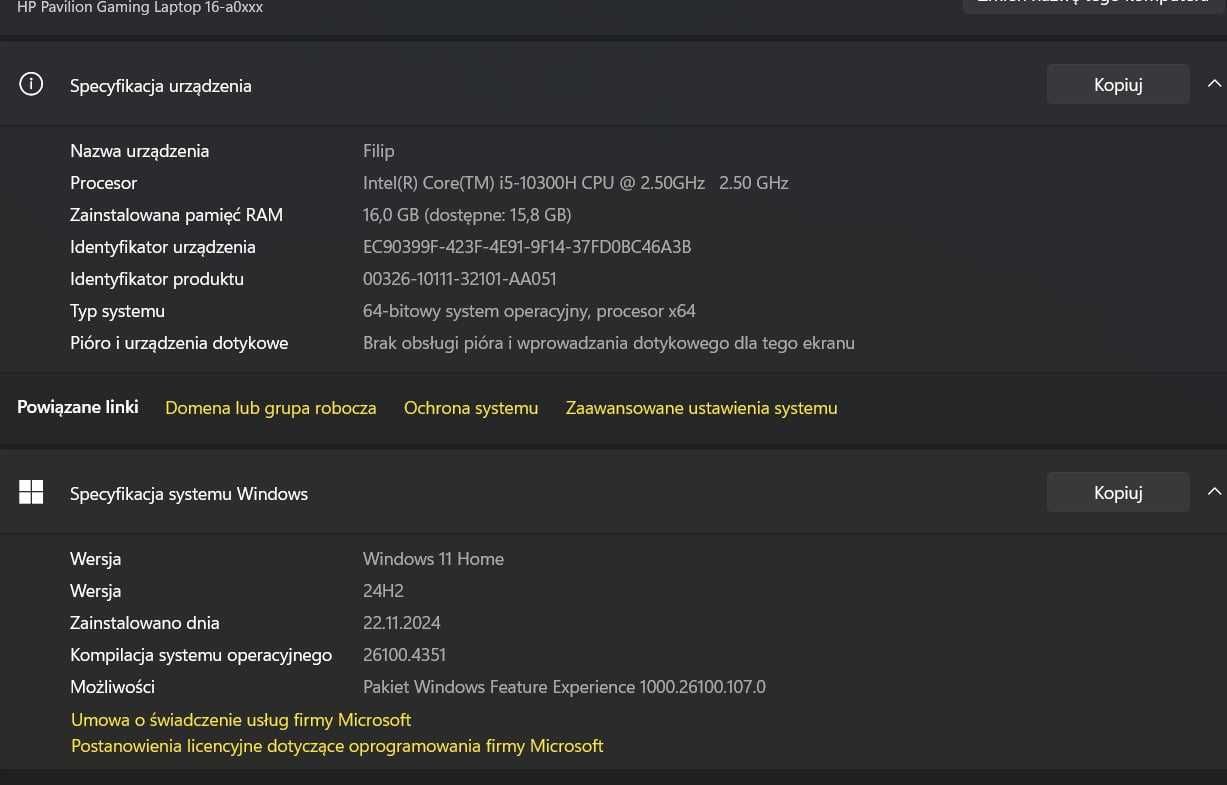Select the processor value Intel Core i5-10300H
The height and width of the screenshot is (785, 1227).
click(576, 183)
